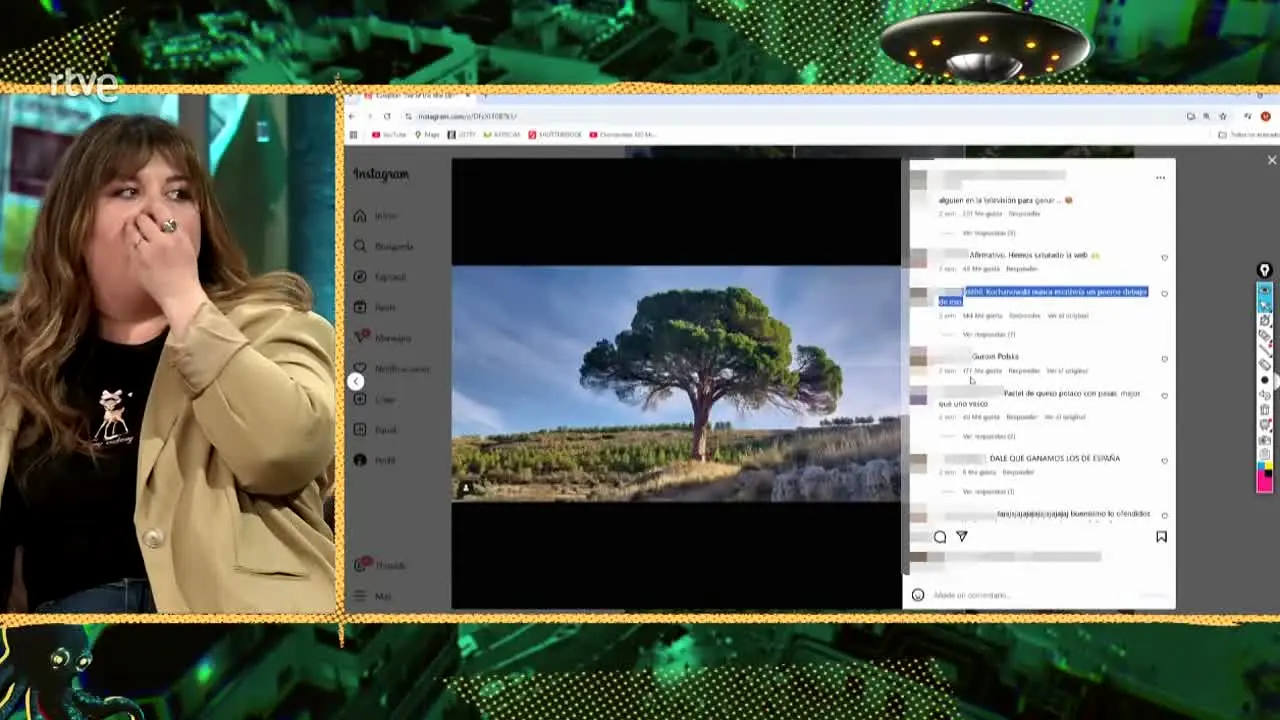The image size is (1280, 720).
Task: Open Instagram Inicio home icon
Action: point(360,215)
